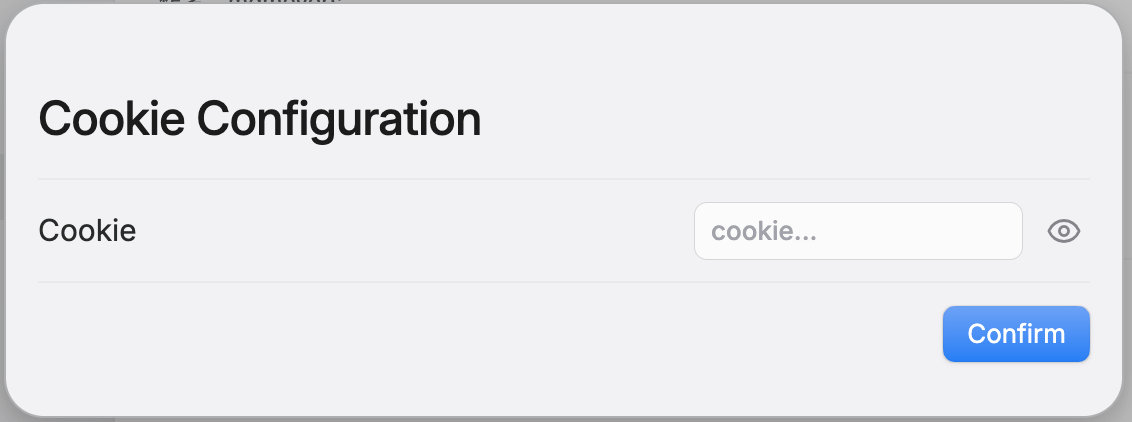Click the cookie input field
1132x422 pixels.
[x=857, y=232]
